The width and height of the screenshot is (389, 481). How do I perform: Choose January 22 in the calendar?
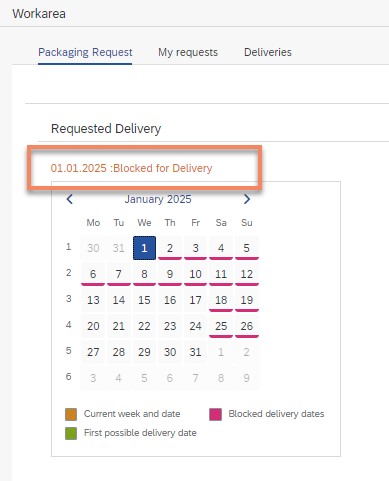[x=144, y=326]
